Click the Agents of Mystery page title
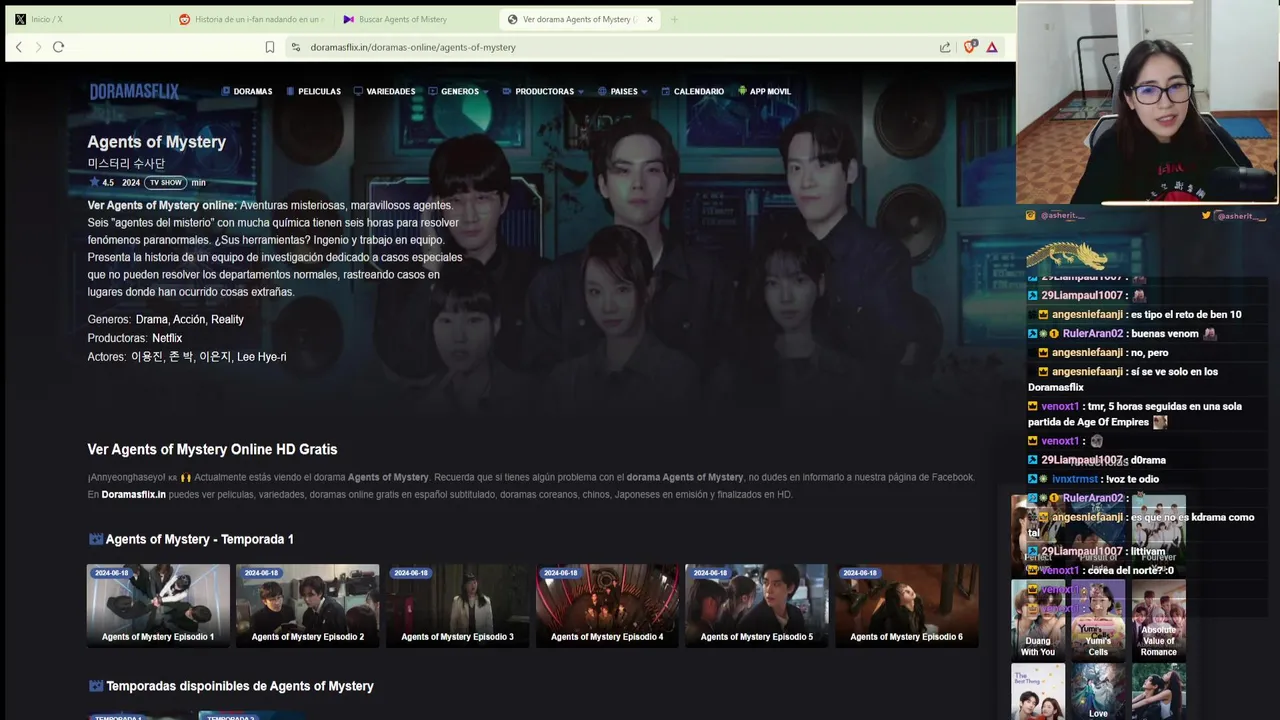1280x720 pixels. [x=157, y=142]
